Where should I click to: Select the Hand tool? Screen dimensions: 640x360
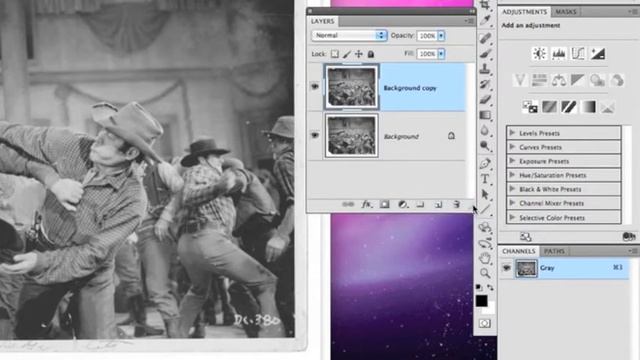point(485,258)
